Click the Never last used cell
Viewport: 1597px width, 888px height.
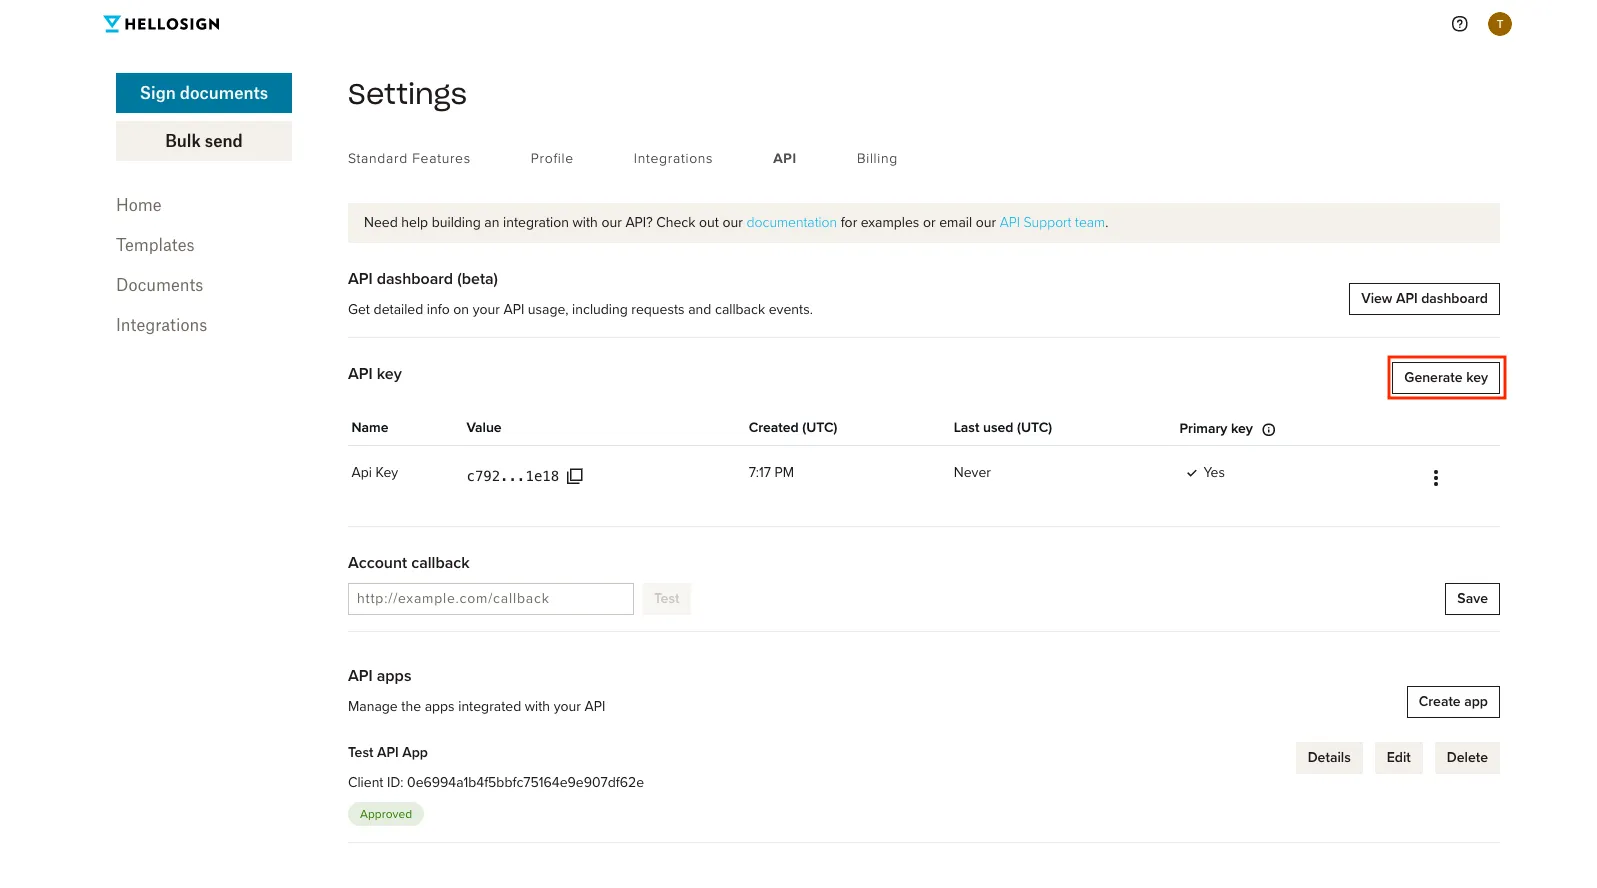(972, 472)
